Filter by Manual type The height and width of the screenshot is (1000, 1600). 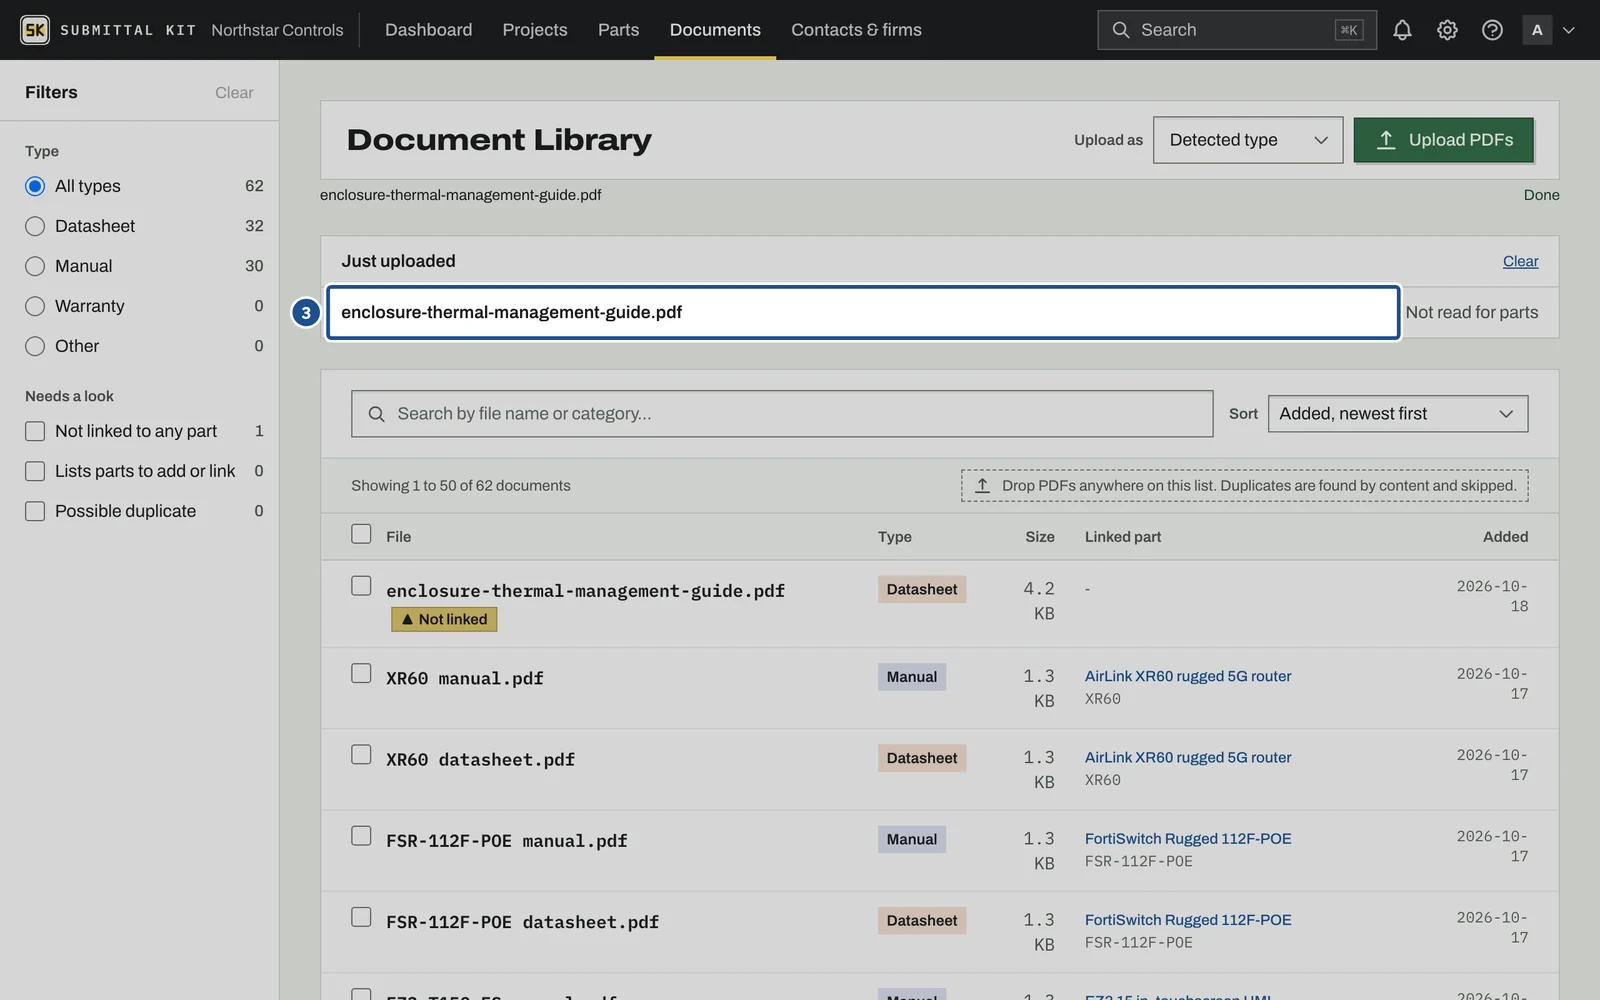pos(35,266)
